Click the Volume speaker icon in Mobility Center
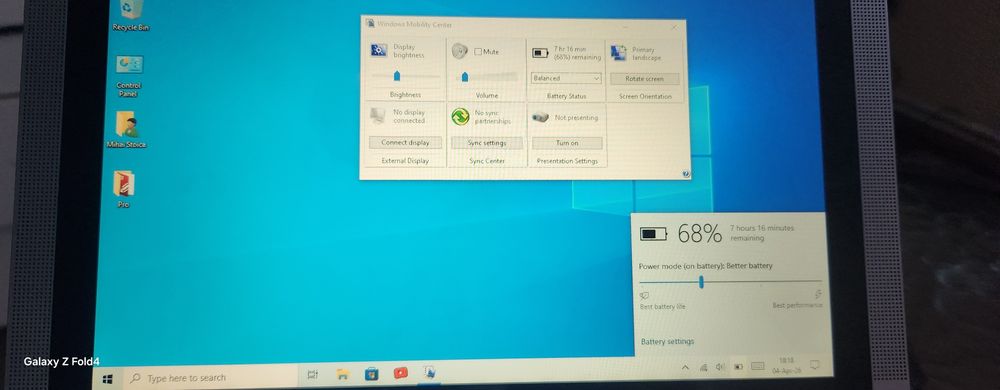This screenshot has height=390, width=1000. point(460,51)
